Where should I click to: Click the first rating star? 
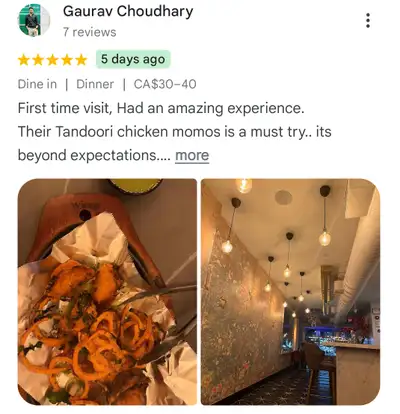[x=24, y=60]
